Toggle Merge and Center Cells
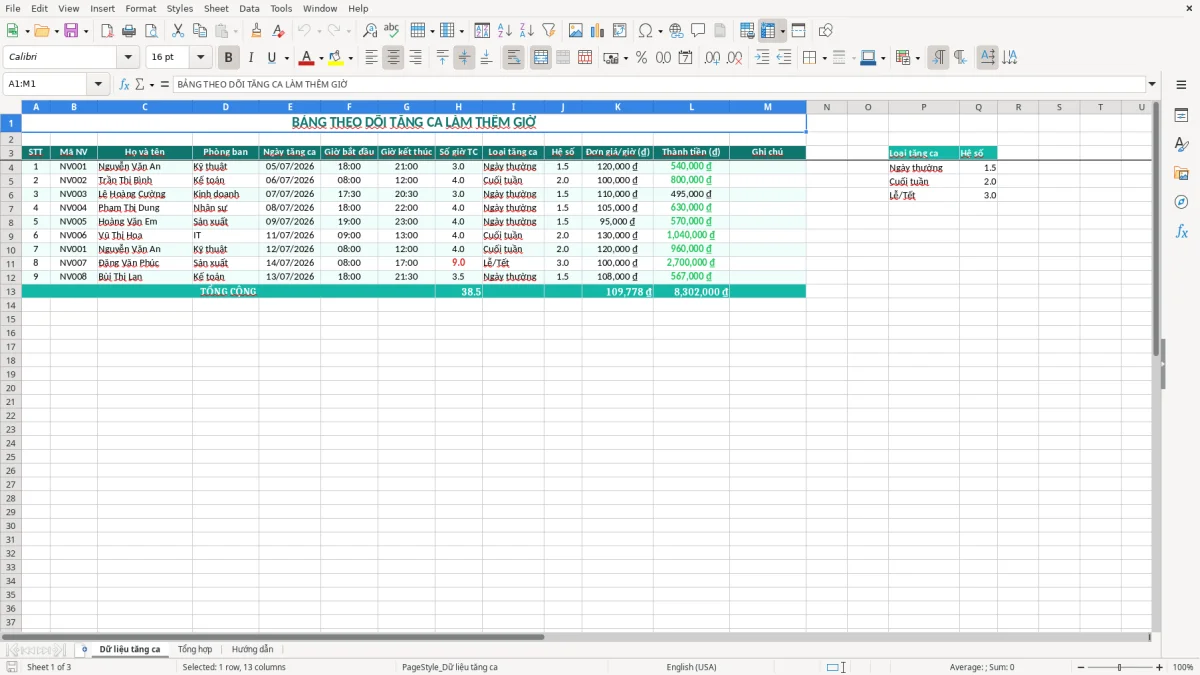1200x675 pixels. (541, 58)
